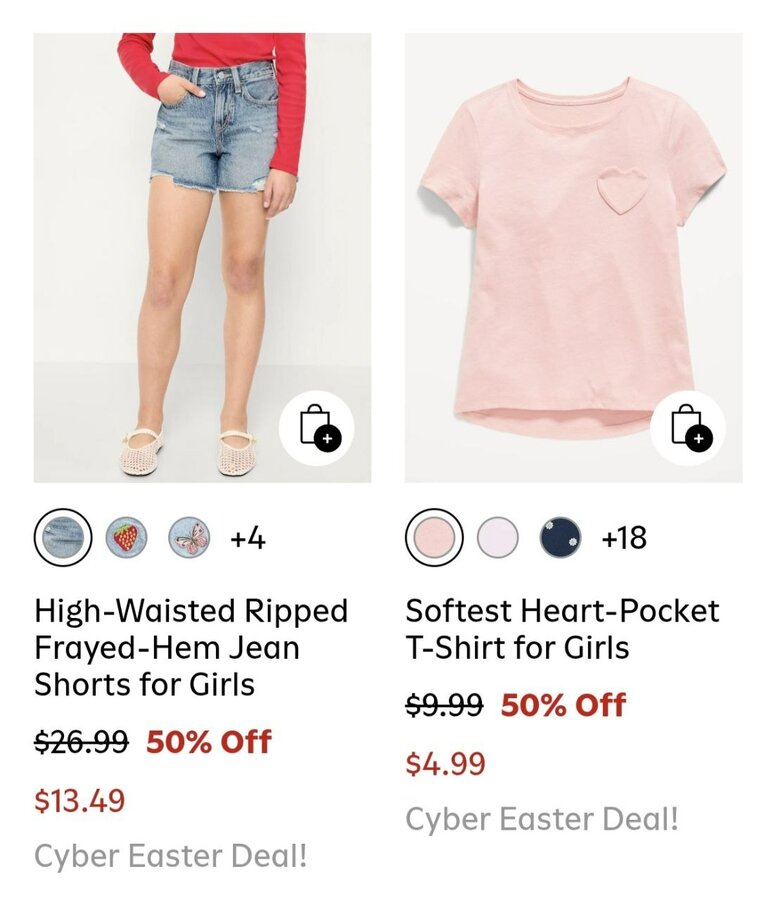Pick the navy daisy print swatch
The image size is (776, 900).
(560, 538)
